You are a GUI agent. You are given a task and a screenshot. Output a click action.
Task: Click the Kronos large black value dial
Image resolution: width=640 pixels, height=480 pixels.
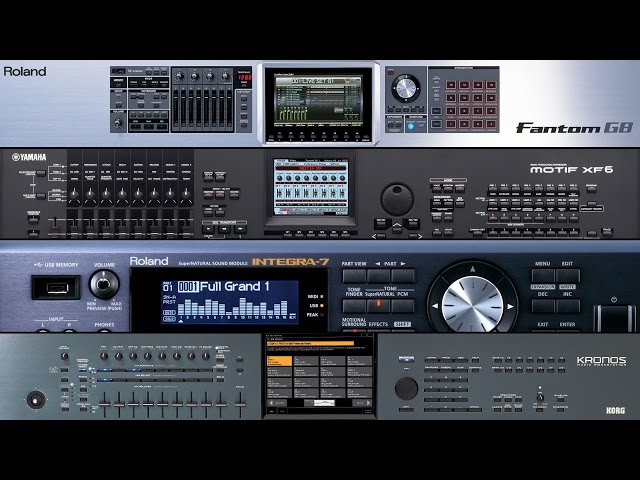click(x=407, y=388)
